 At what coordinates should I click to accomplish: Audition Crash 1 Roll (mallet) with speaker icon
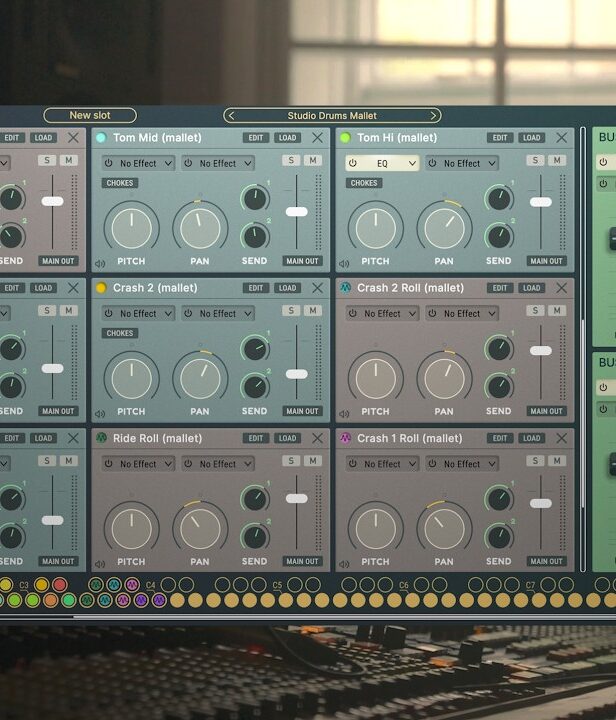click(x=344, y=564)
